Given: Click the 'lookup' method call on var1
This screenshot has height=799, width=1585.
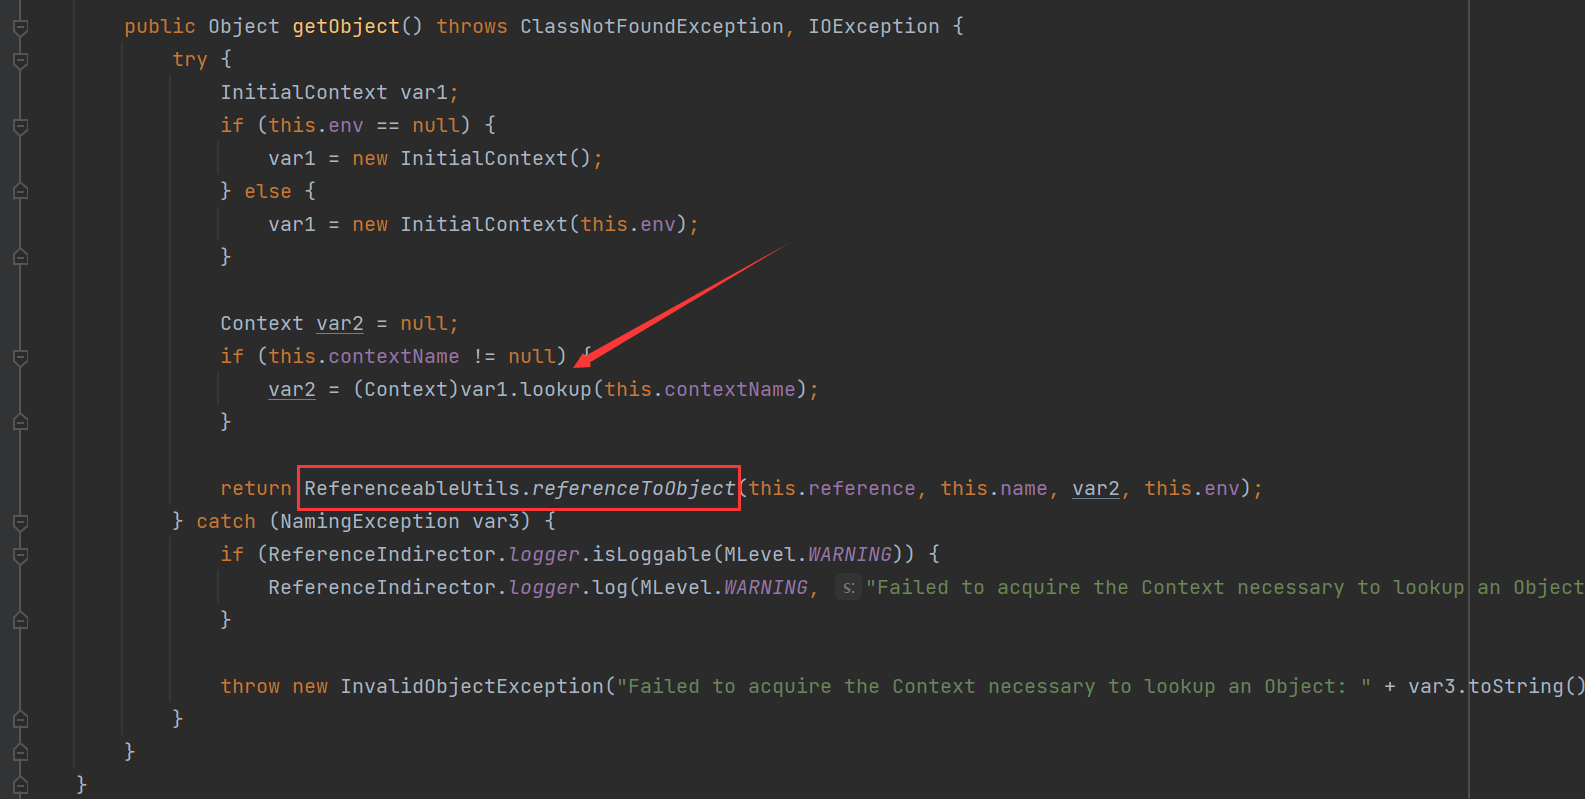Looking at the screenshot, I should click(556, 390).
